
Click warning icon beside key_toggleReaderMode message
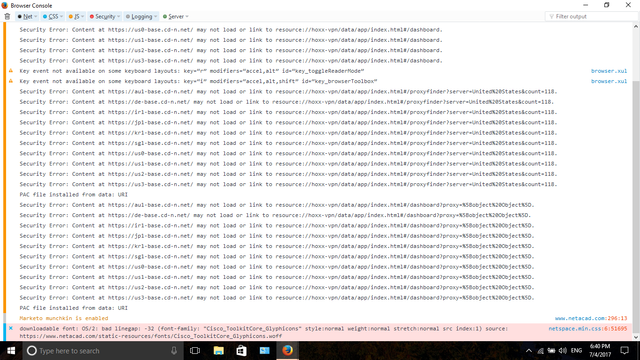[x=11, y=71]
